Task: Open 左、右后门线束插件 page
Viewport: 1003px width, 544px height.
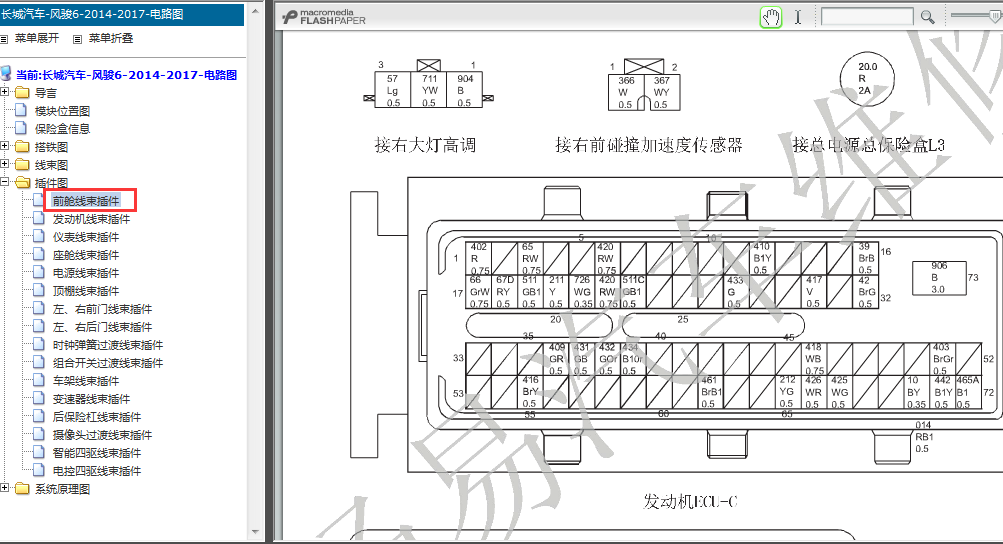Action: click(102, 327)
